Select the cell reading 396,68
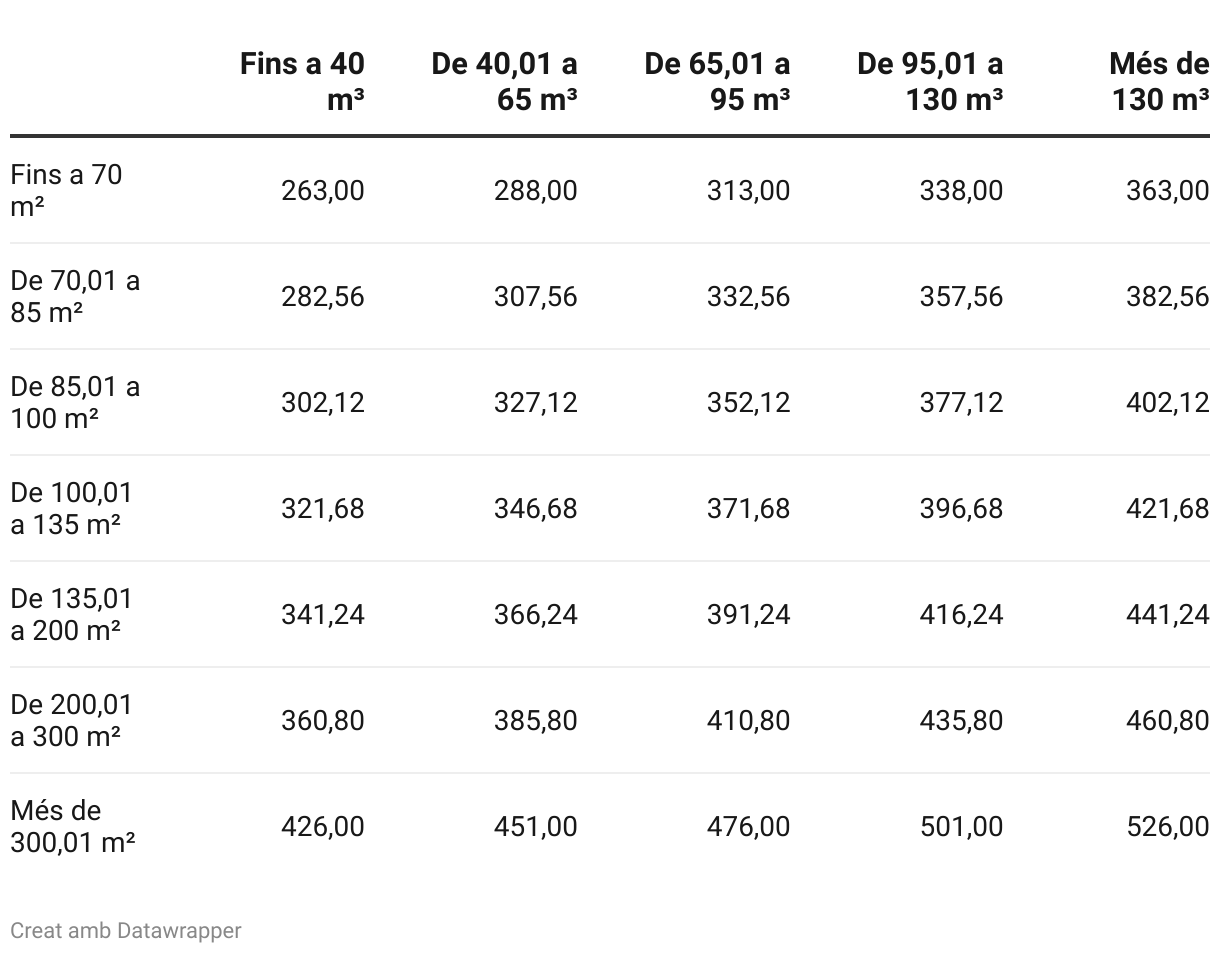Viewport: 1220px width, 954px height. click(961, 508)
